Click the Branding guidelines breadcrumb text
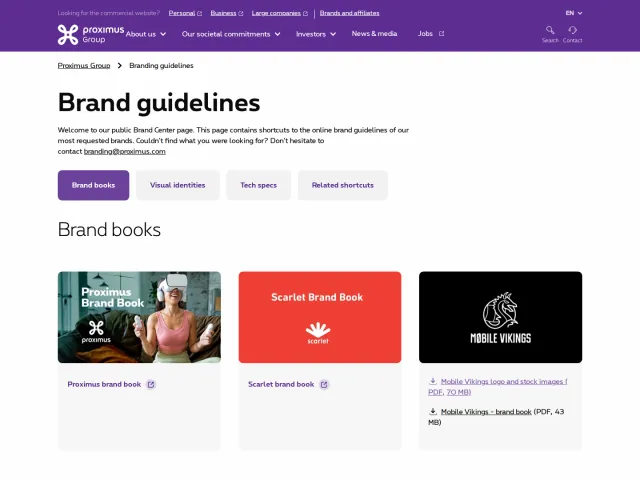The image size is (640, 480). point(161,66)
